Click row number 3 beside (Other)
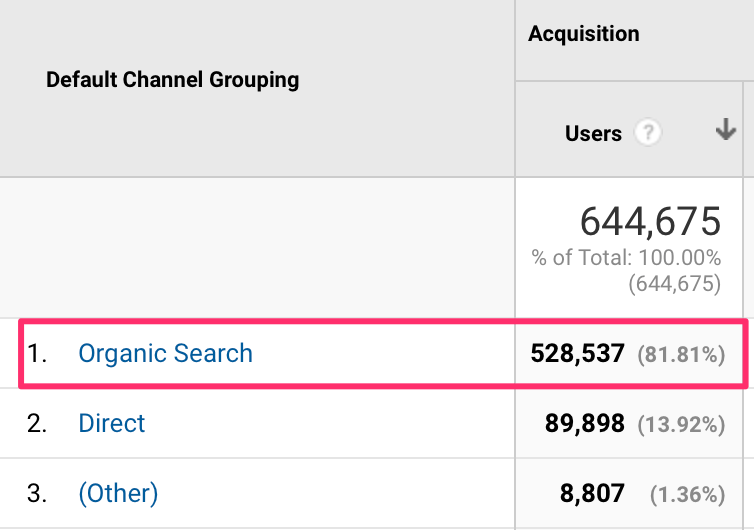This screenshot has width=754, height=530. pos(37,493)
